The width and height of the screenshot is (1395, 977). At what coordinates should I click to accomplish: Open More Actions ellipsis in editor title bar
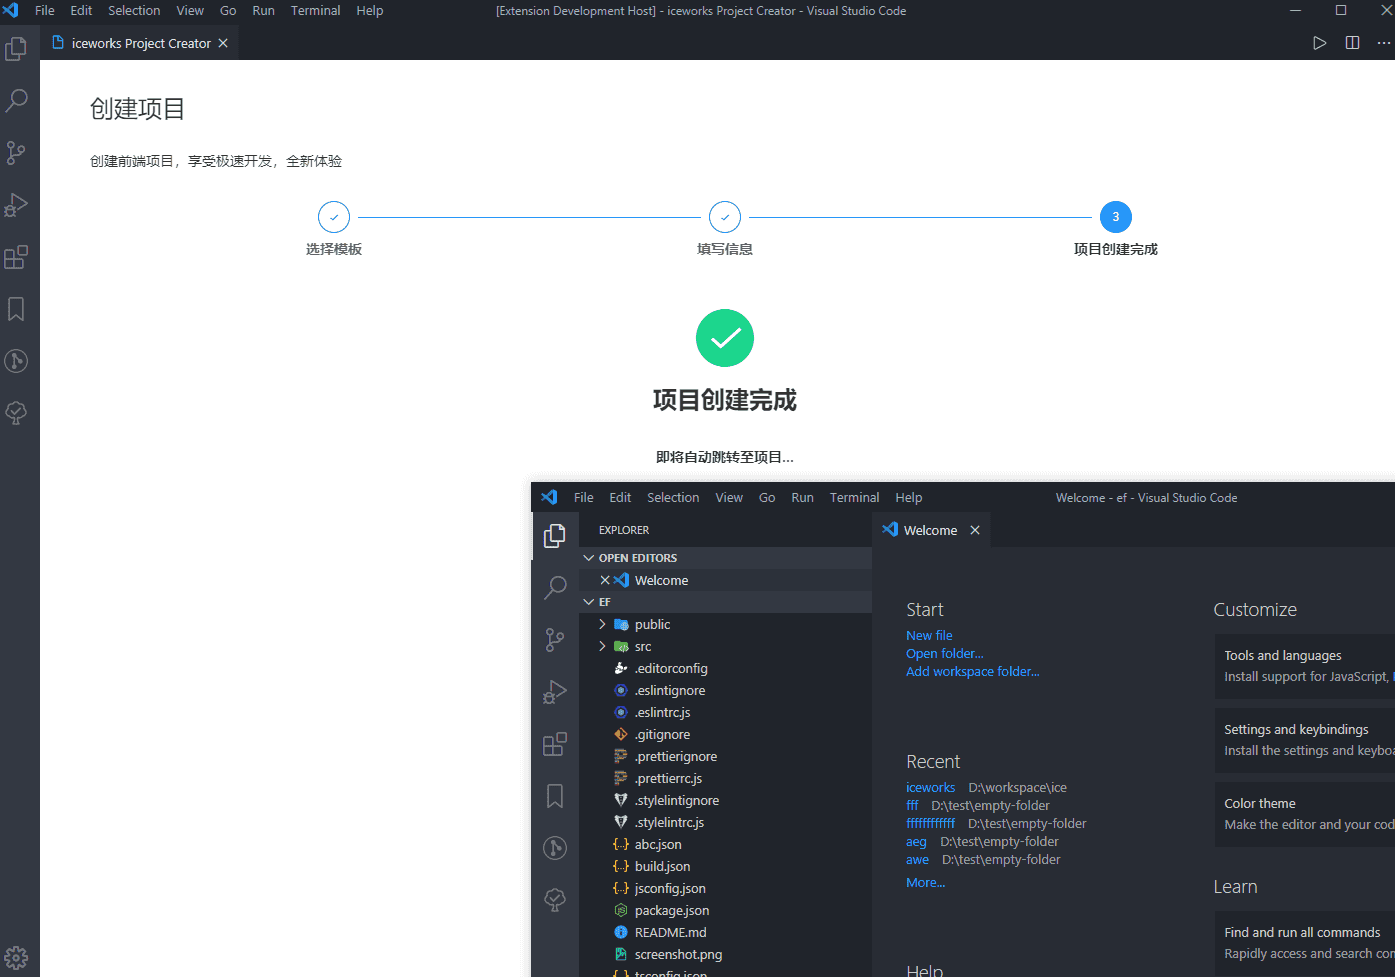1384,43
